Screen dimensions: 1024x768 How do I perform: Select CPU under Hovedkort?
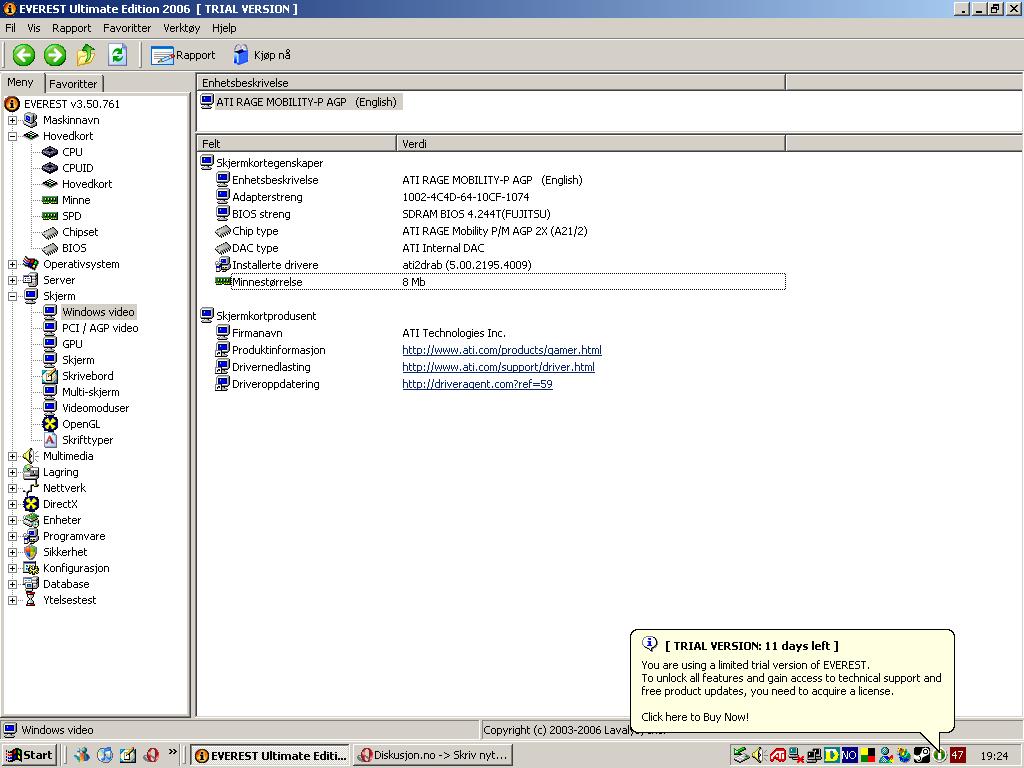pos(72,152)
